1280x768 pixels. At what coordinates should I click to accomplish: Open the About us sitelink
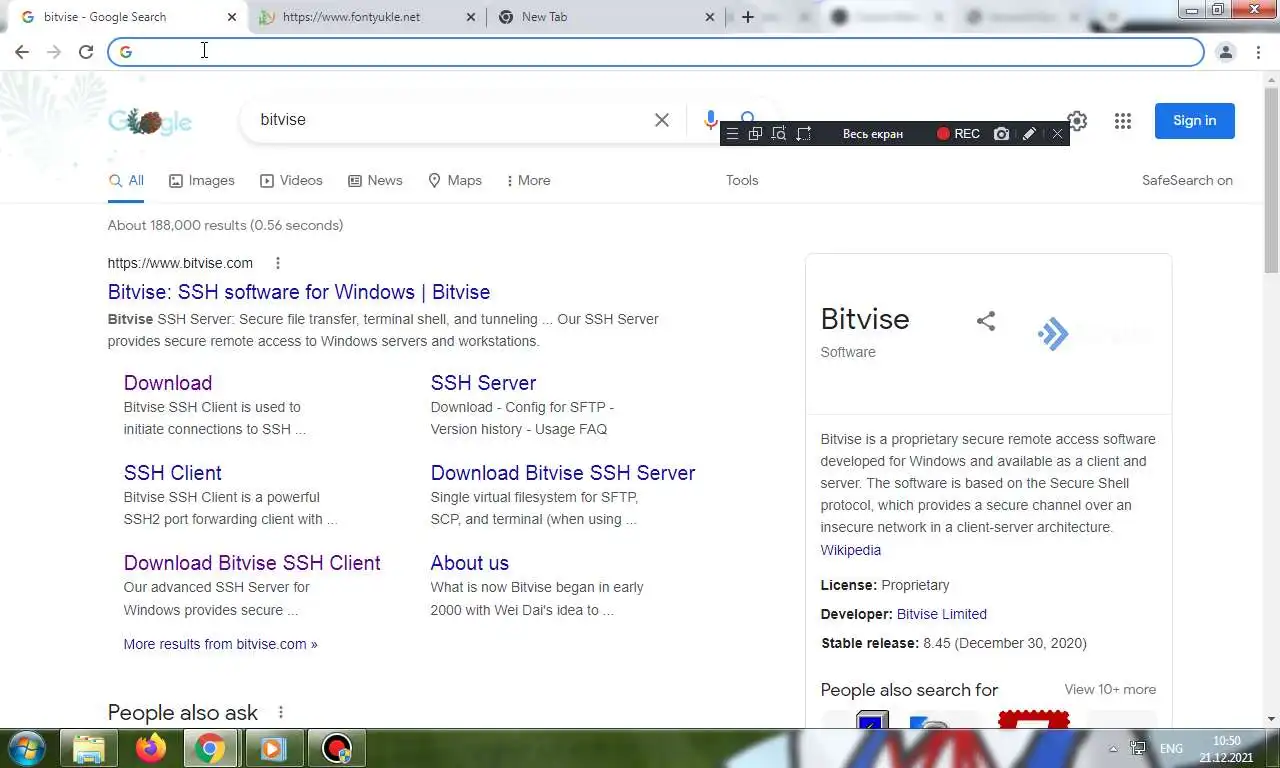470,563
